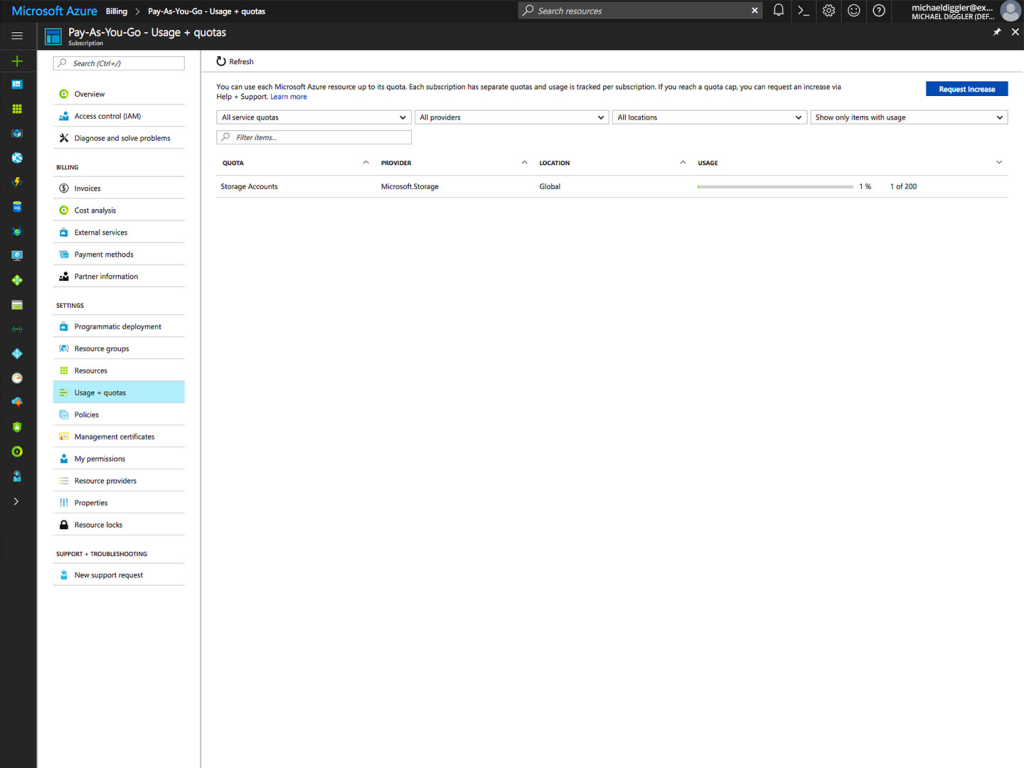Follow the Learn more link

pos(288,97)
